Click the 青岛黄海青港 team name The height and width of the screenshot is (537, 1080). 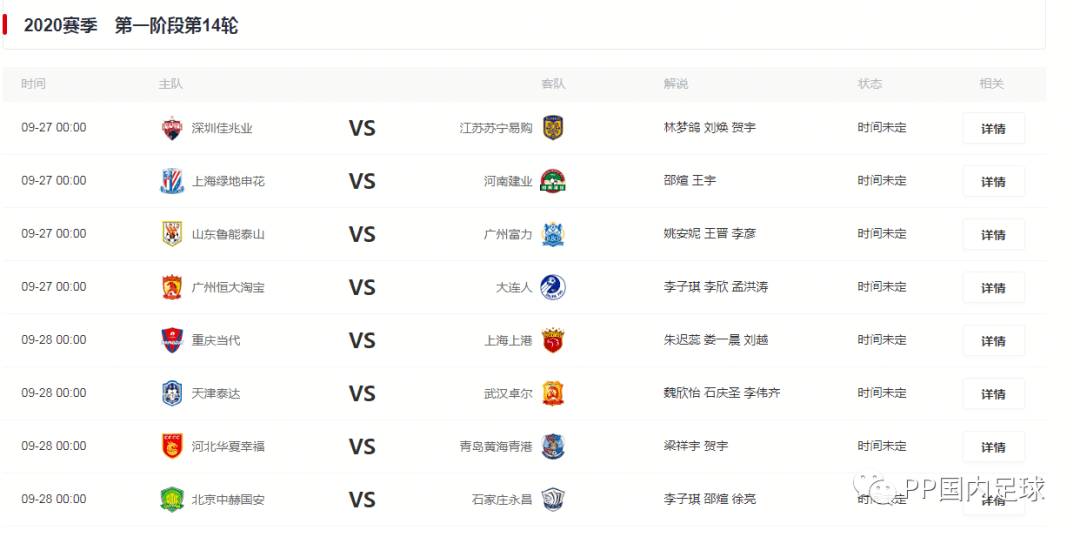tap(496, 446)
